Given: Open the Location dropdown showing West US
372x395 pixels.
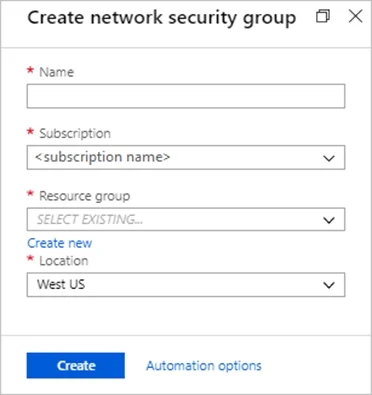Looking at the screenshot, I should [x=186, y=285].
